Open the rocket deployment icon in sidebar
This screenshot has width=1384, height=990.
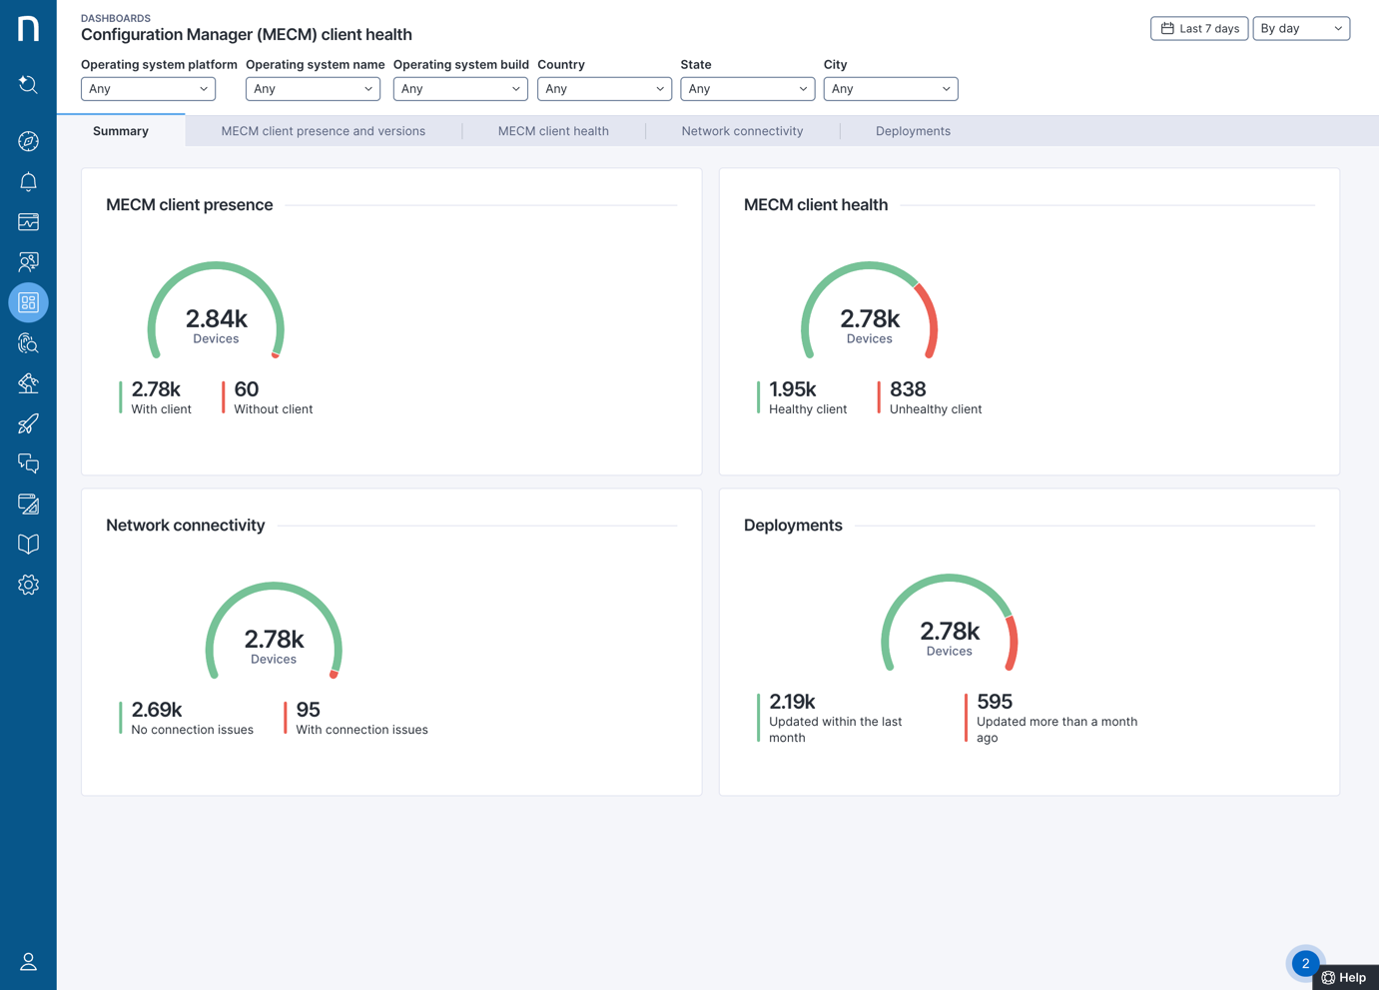(x=28, y=423)
